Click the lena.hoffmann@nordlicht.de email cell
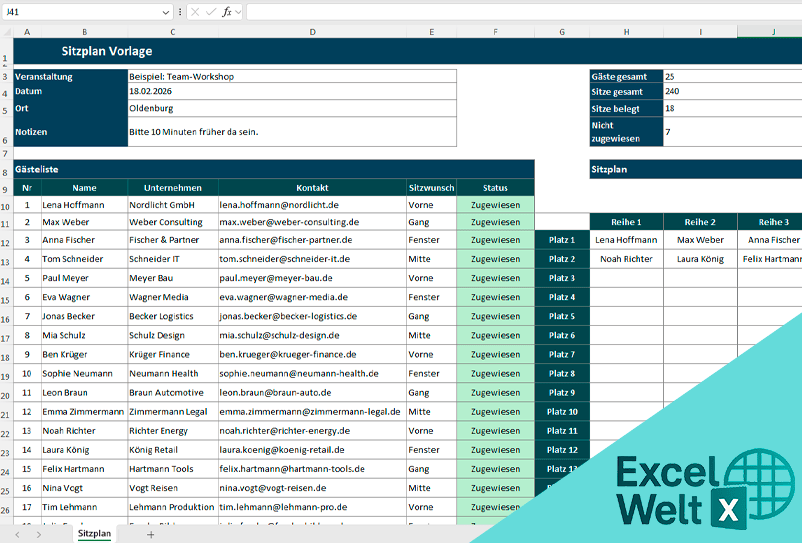Viewport: 802px width, 543px height. pyautogui.click(x=311, y=204)
